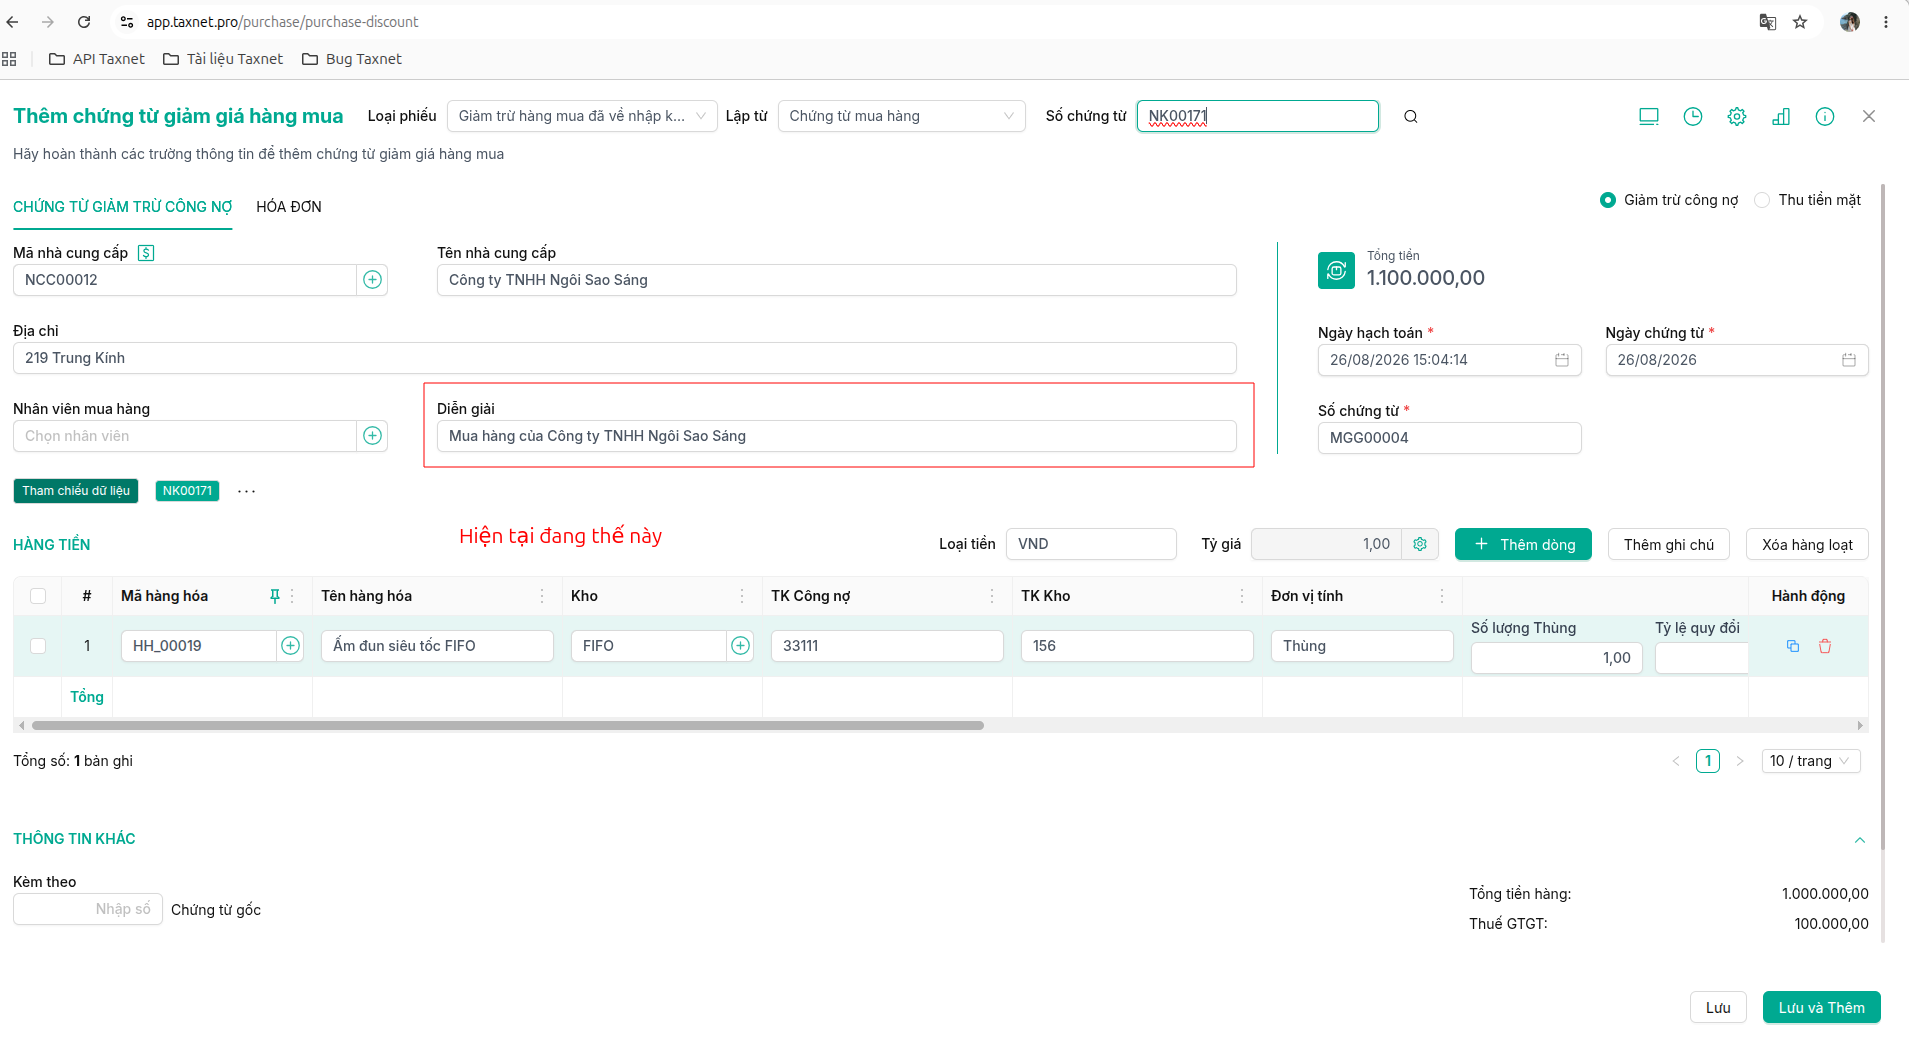This screenshot has width=1909, height=1039.
Task: Click the search icon beside Số chứng từ
Action: click(x=1410, y=116)
